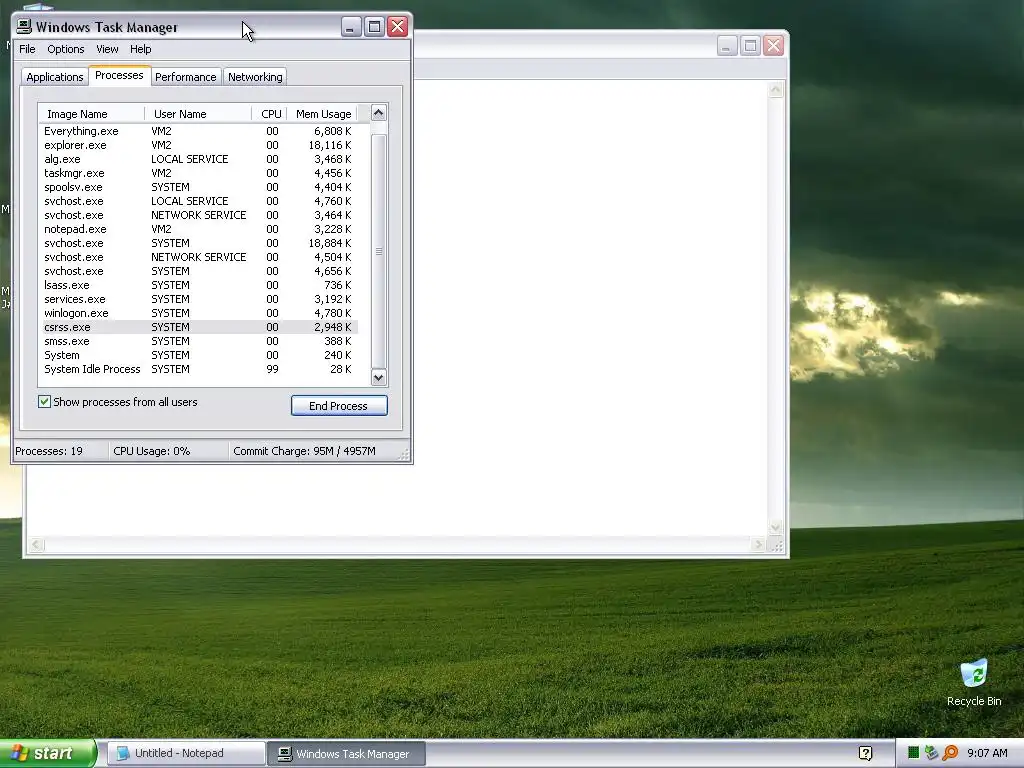Viewport: 1024px width, 768px height.
Task: Select the alg.exe process row
Action: [199, 159]
